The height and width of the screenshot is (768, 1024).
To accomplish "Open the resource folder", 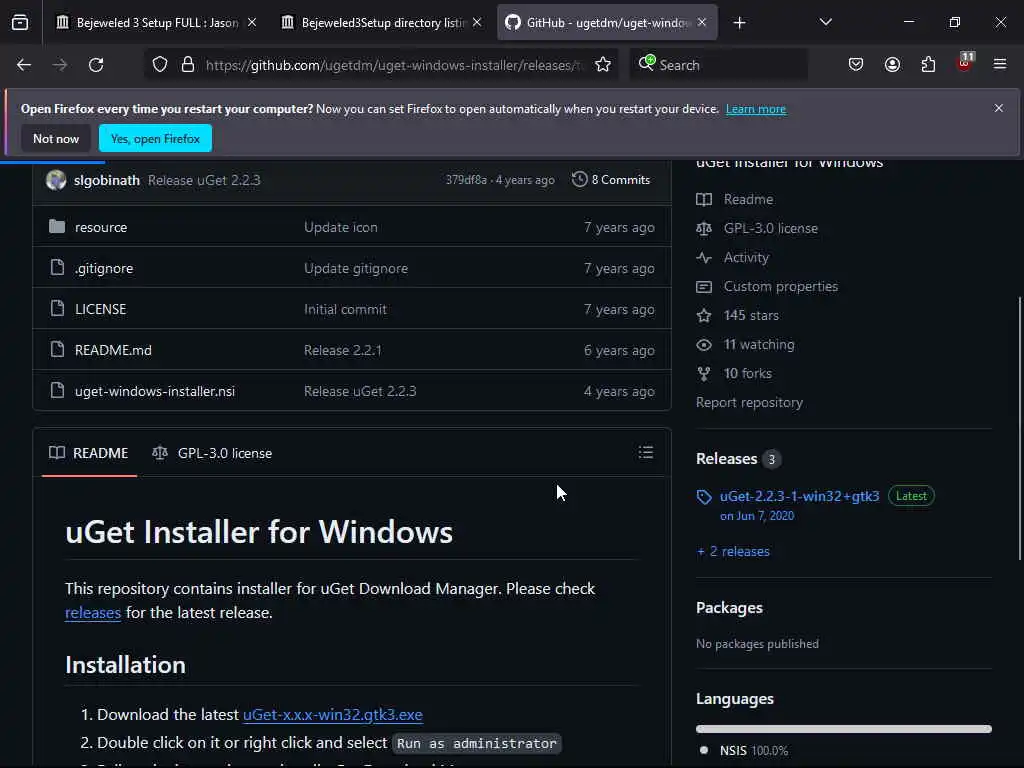I will [x=101, y=227].
